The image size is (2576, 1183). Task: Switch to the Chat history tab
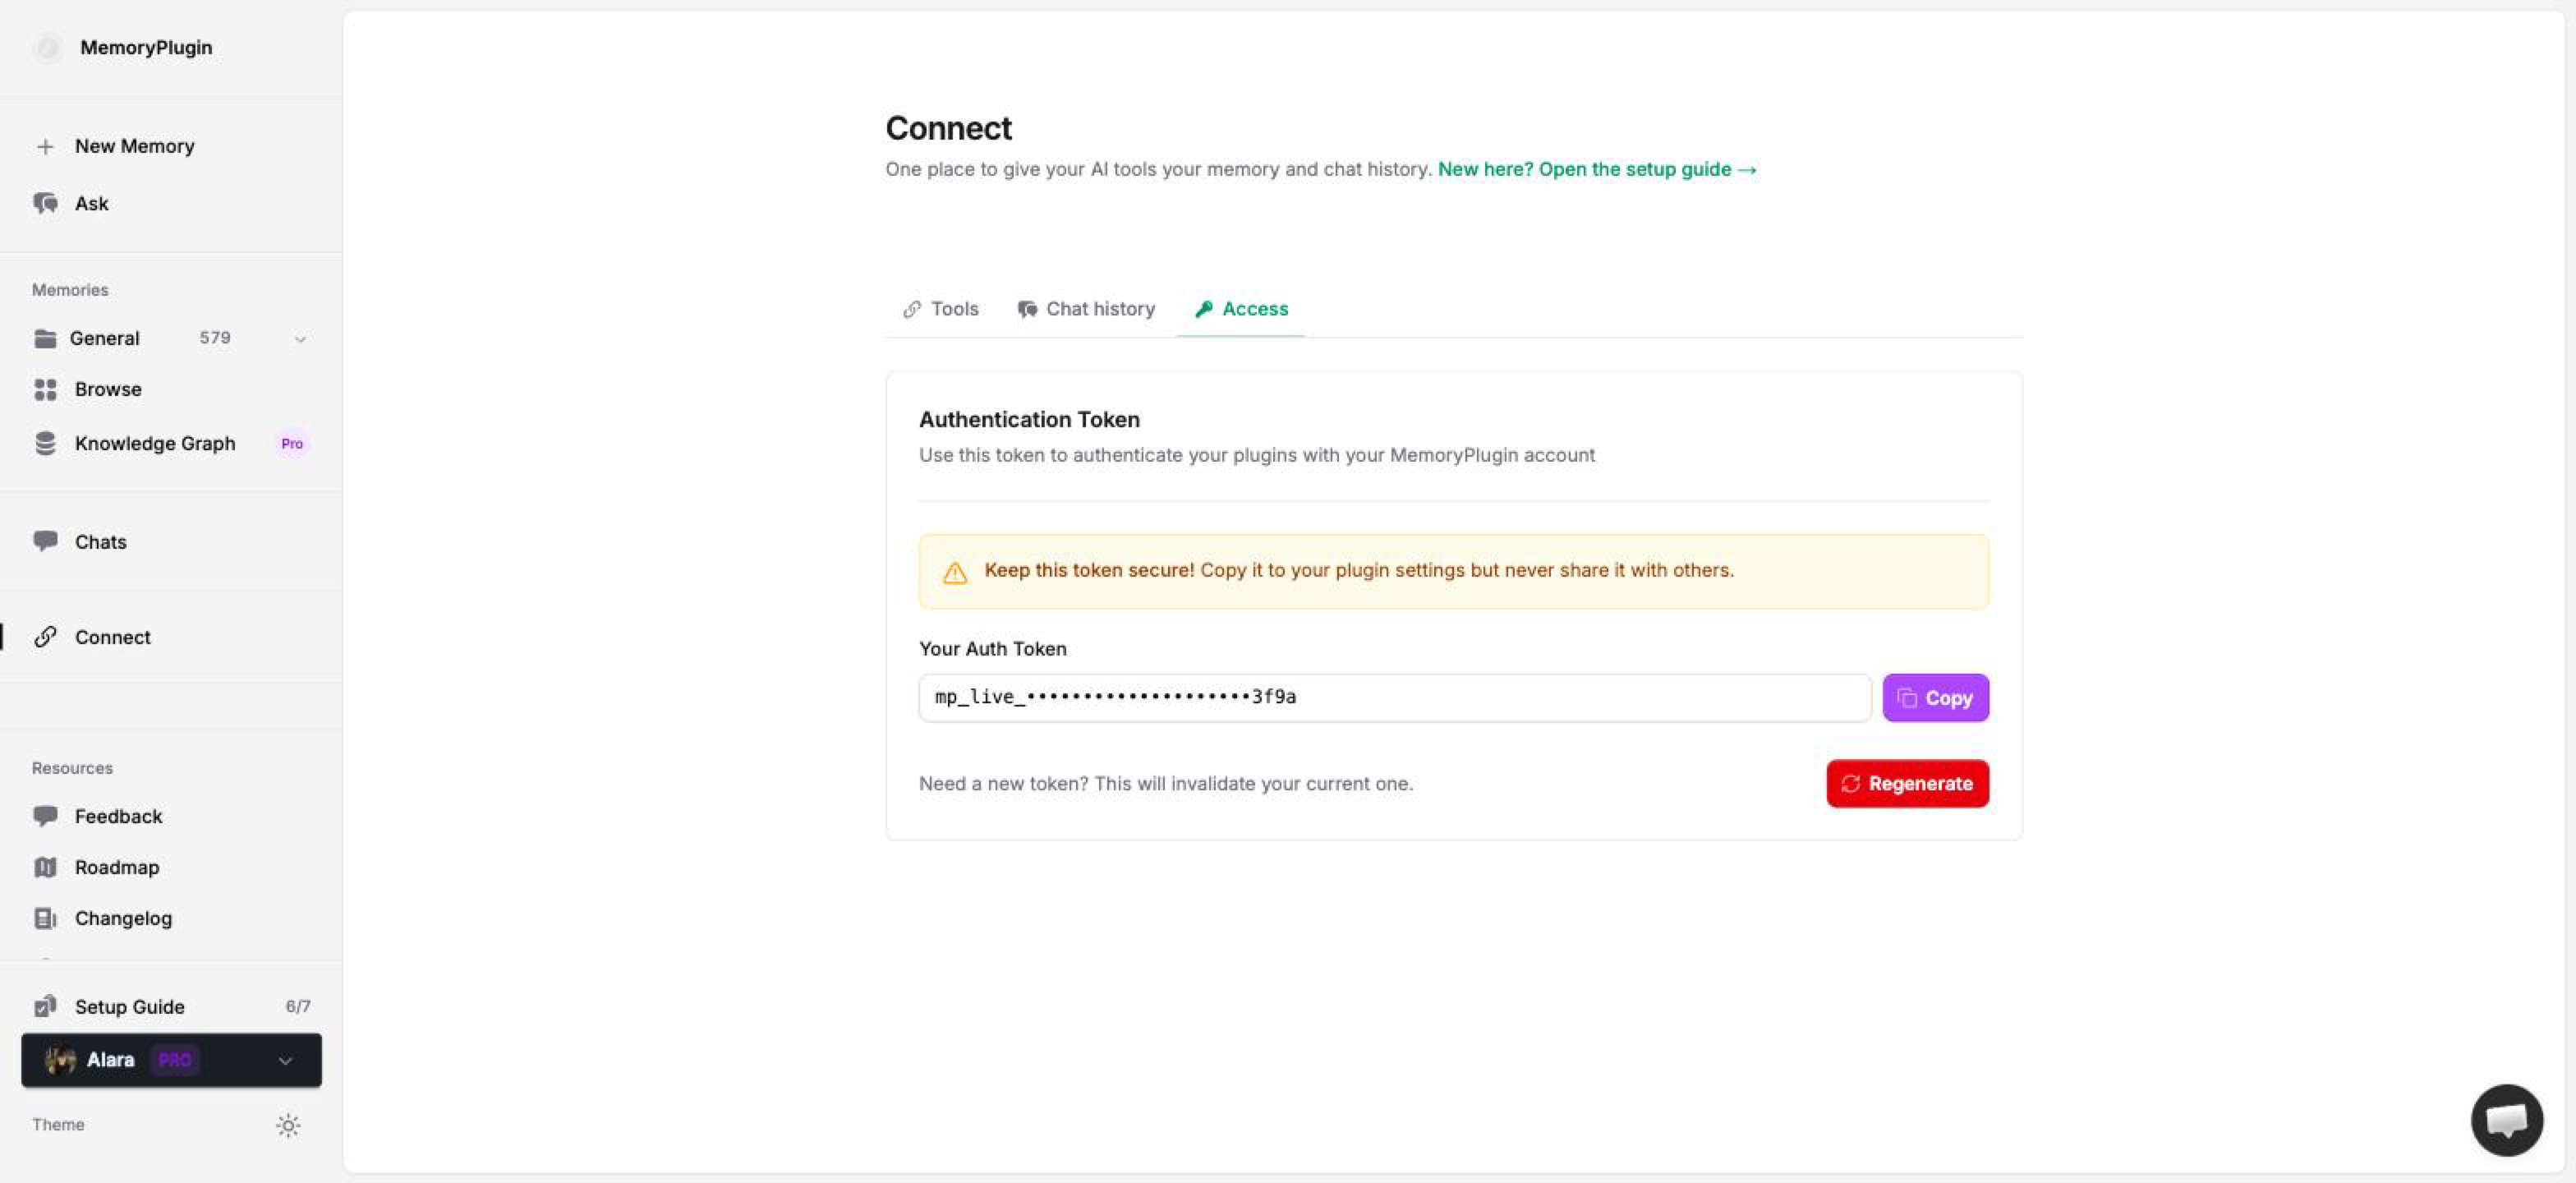tap(1086, 309)
